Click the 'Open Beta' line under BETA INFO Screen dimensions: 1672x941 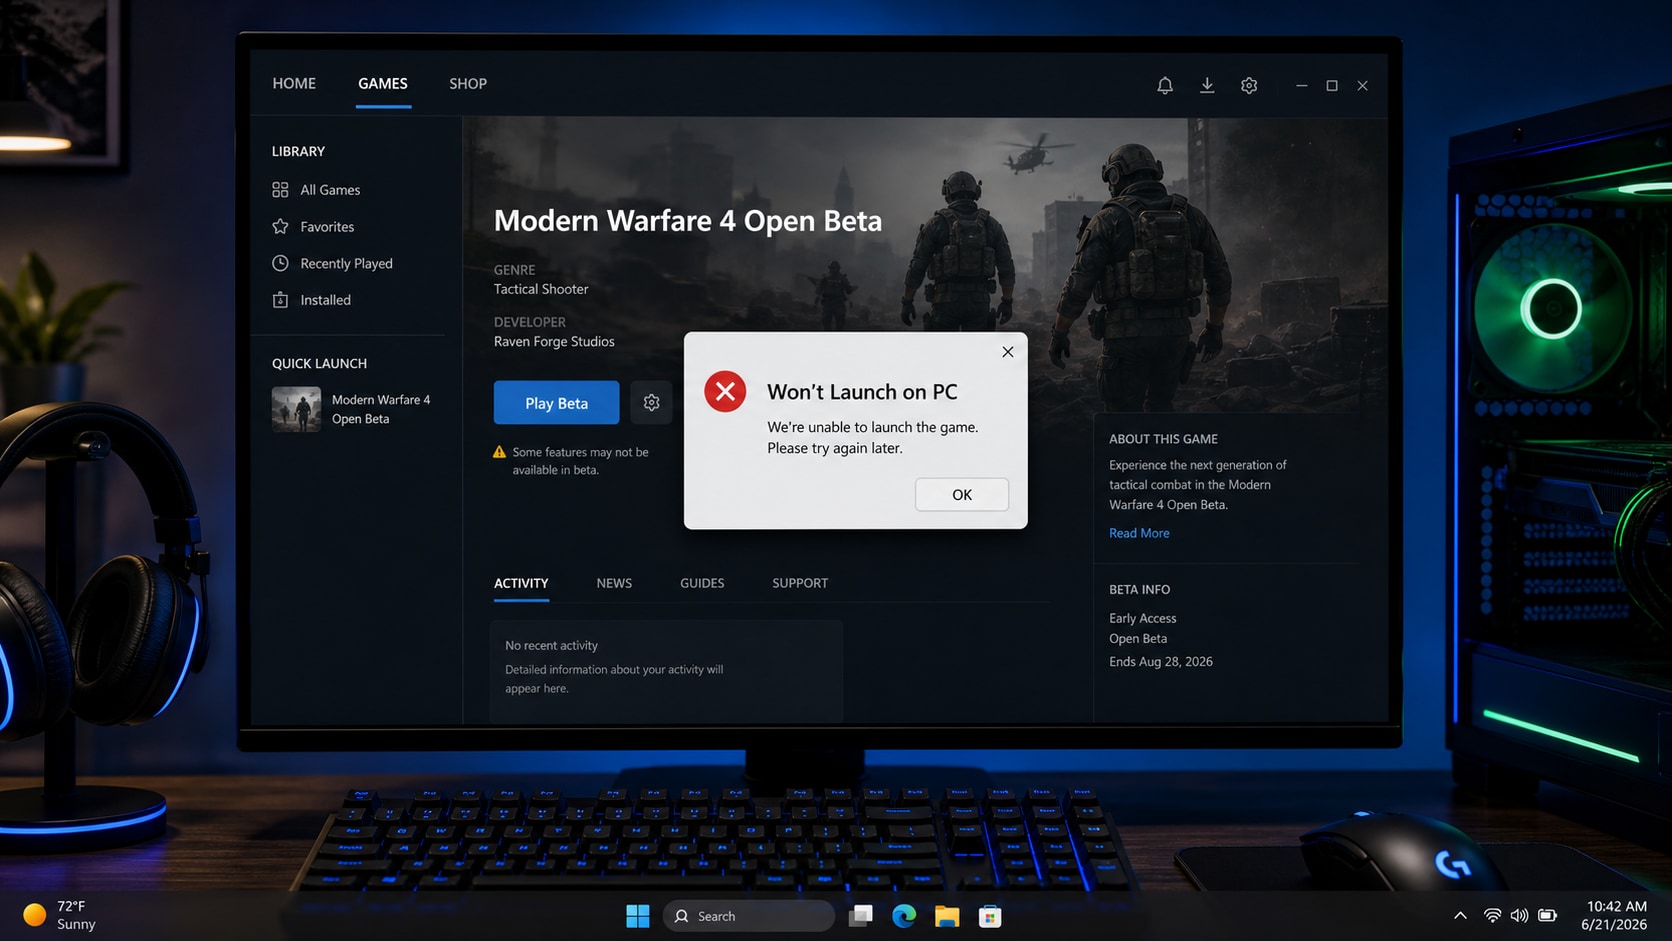coord(1138,639)
